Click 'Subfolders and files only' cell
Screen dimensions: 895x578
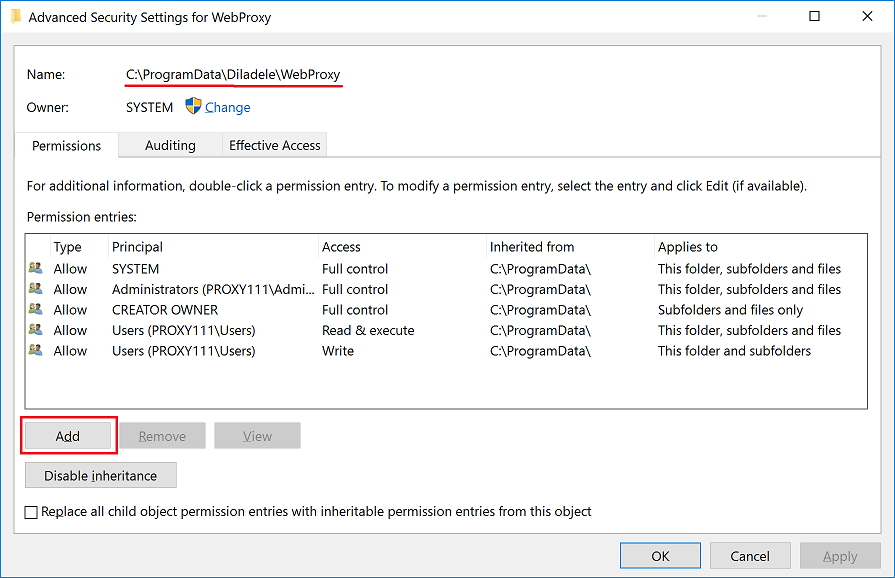point(730,310)
